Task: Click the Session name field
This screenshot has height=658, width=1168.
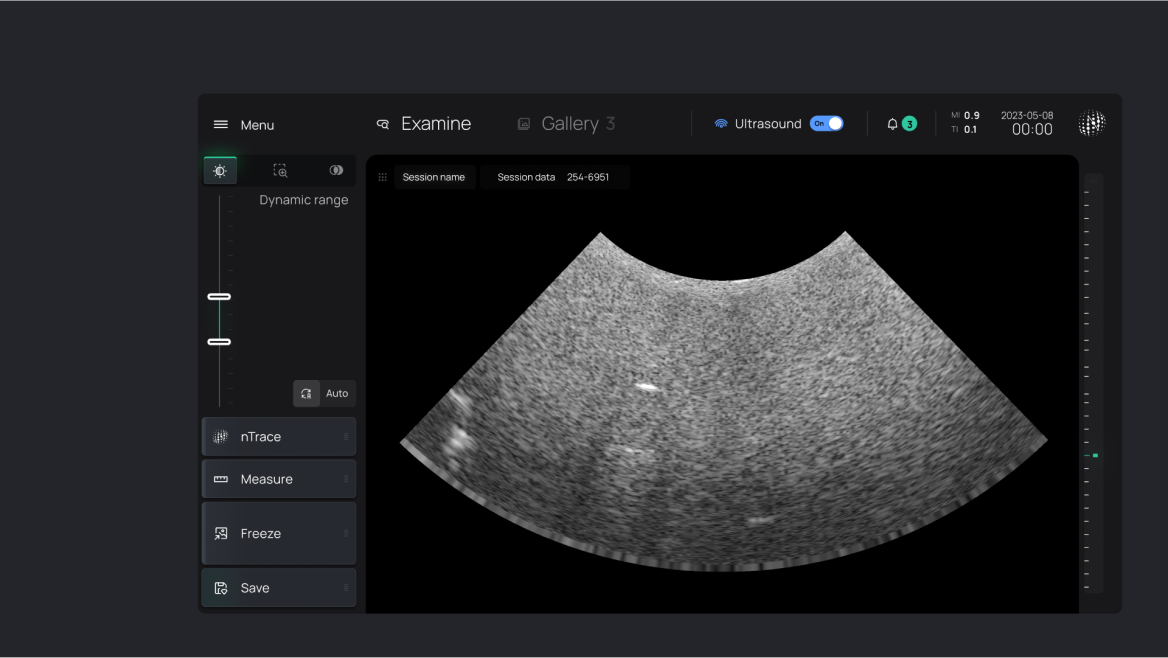Action: coord(433,177)
